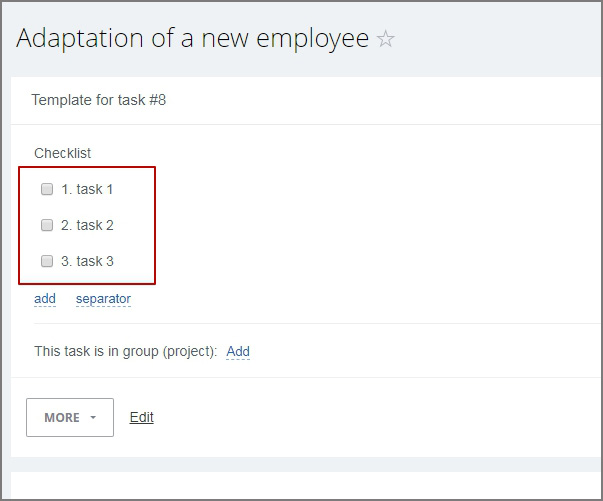The image size is (603, 501).
Task: Select the '2. task 2' item text
Action: click(87, 225)
